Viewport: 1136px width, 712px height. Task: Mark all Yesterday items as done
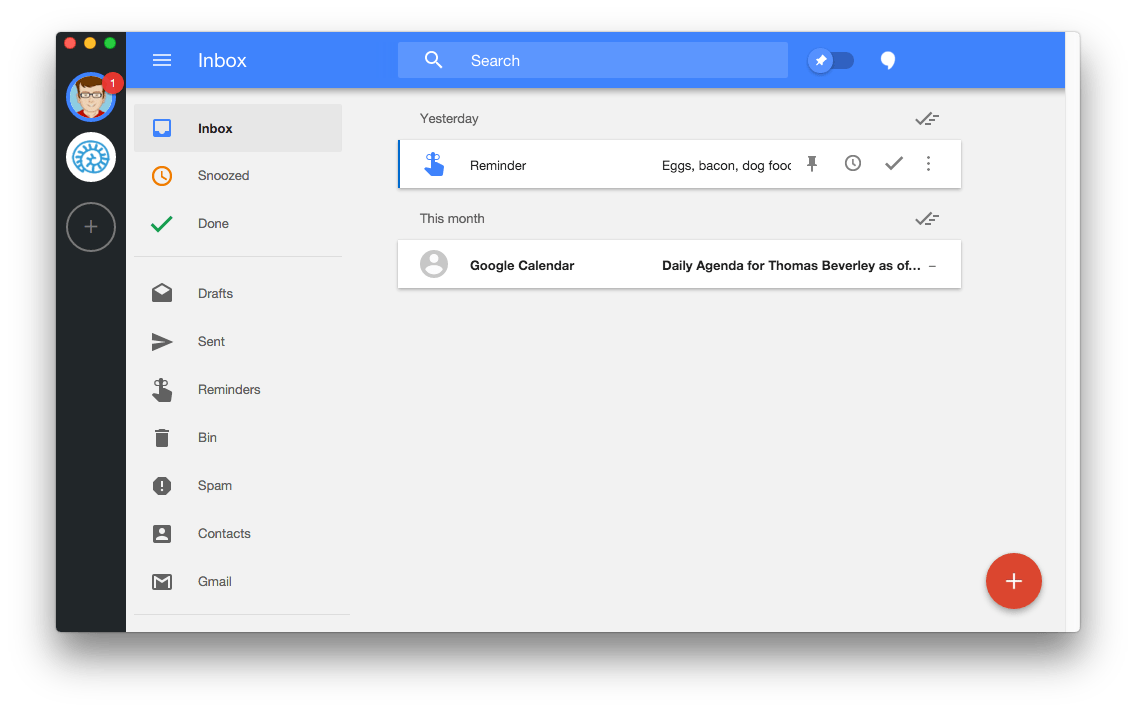(927, 119)
